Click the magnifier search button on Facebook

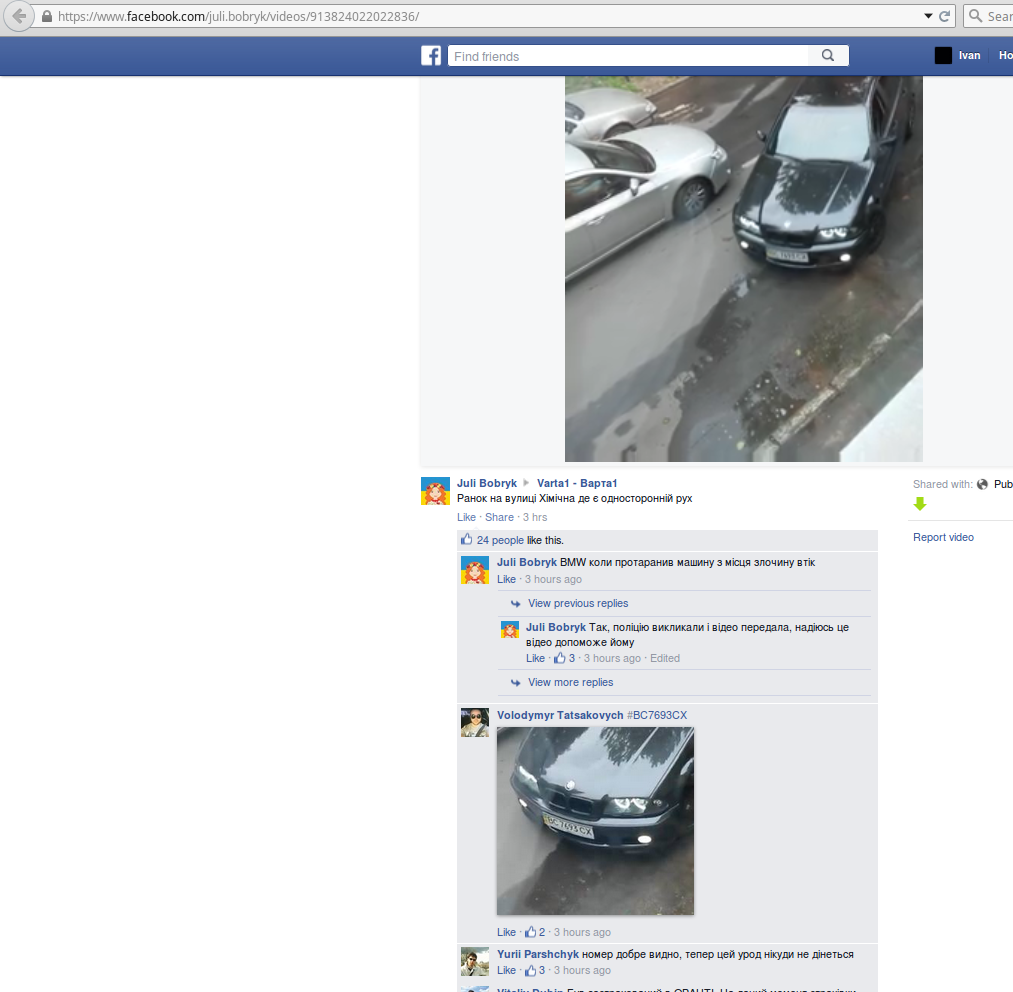[x=828, y=56]
